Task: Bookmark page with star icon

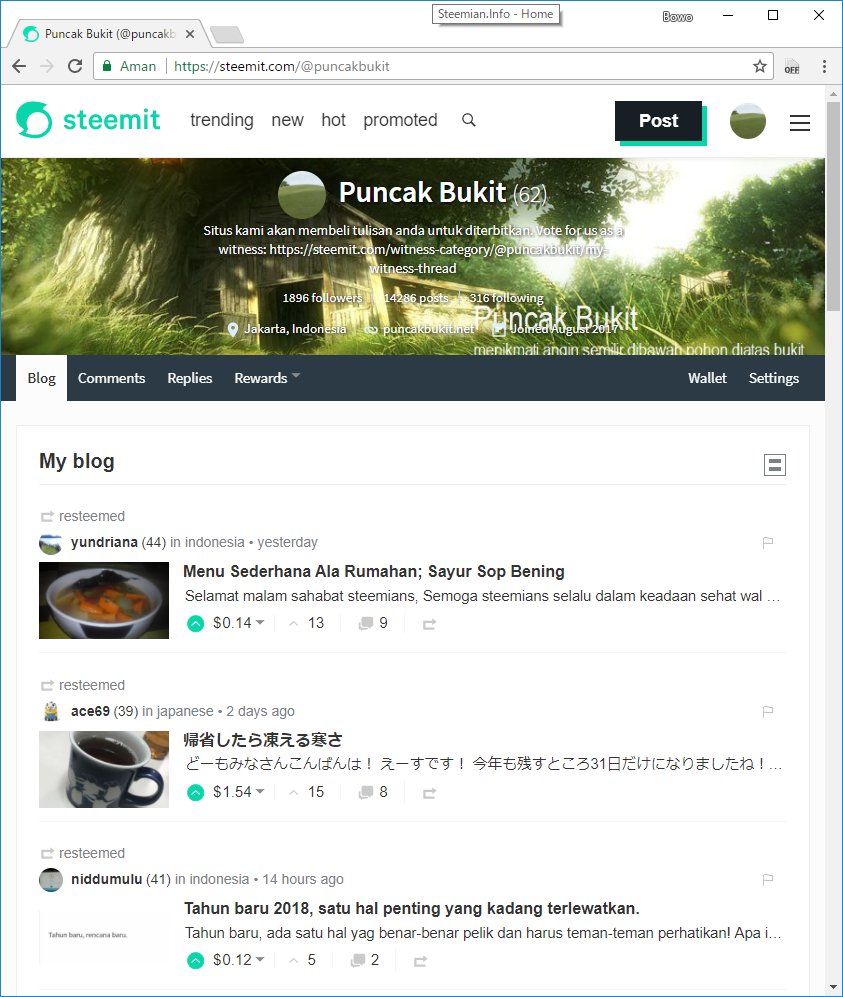Action: pyautogui.click(x=760, y=66)
